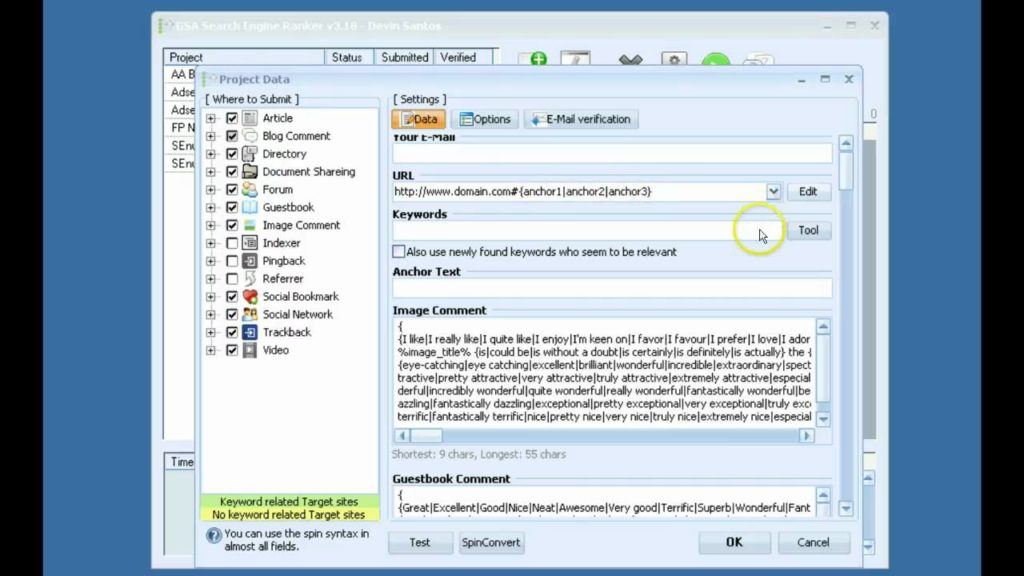Expand the Article tree node

(211, 118)
